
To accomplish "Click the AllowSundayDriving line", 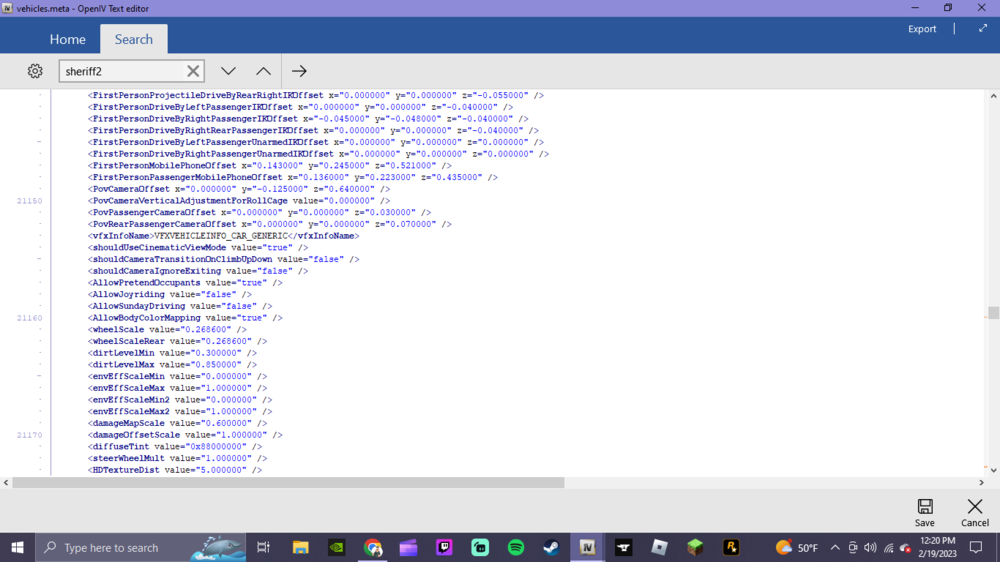I will coord(180,306).
